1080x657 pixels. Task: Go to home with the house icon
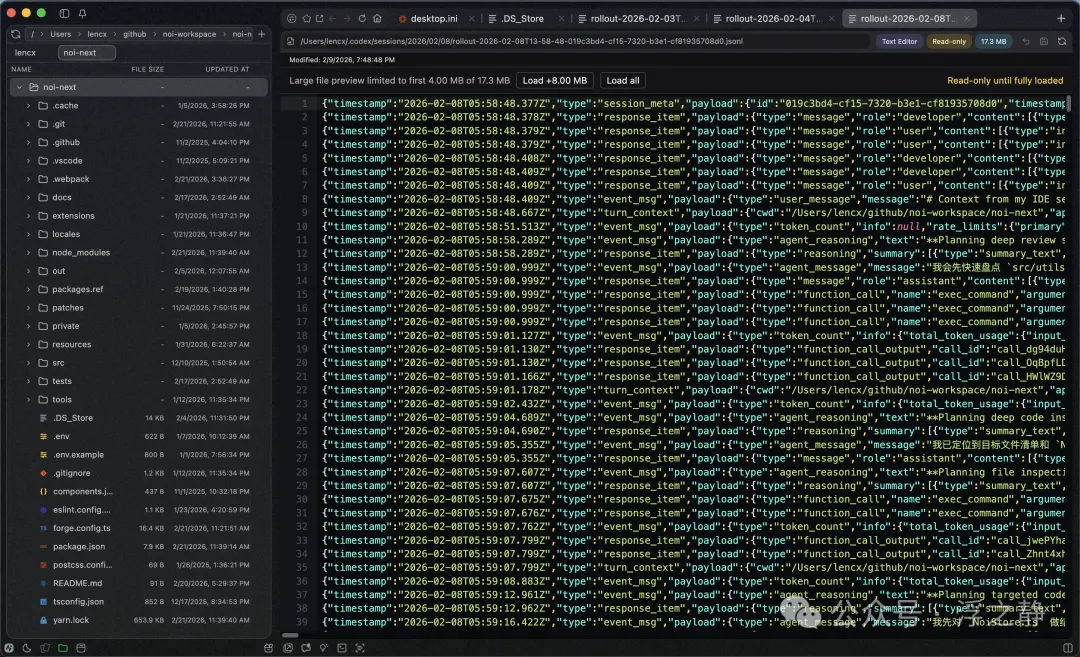click(377, 19)
